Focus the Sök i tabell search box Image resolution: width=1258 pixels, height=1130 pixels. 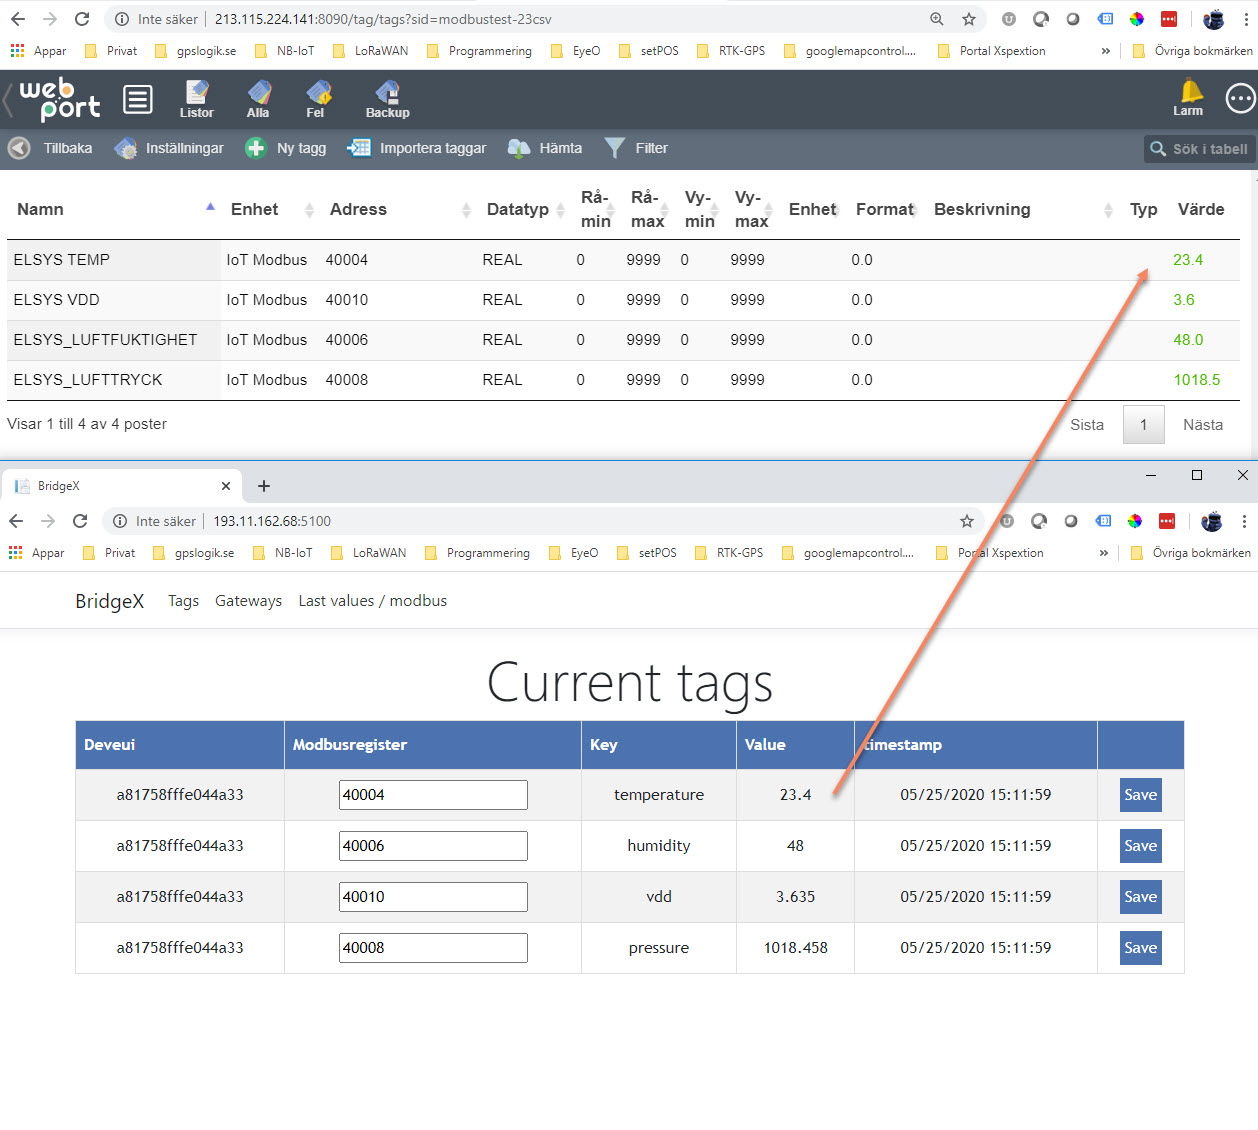[1199, 149]
